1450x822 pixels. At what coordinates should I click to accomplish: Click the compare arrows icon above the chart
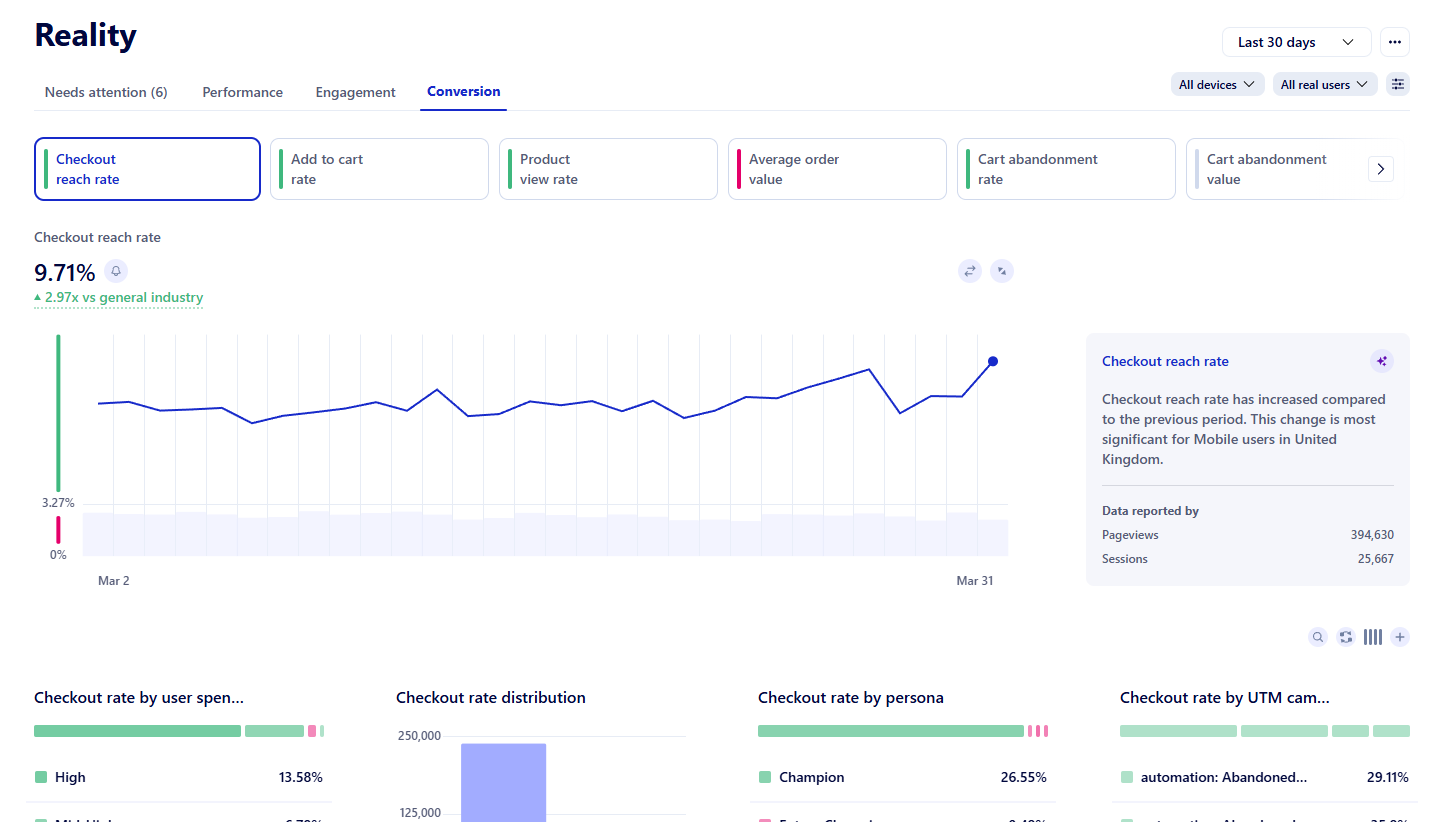[969, 270]
